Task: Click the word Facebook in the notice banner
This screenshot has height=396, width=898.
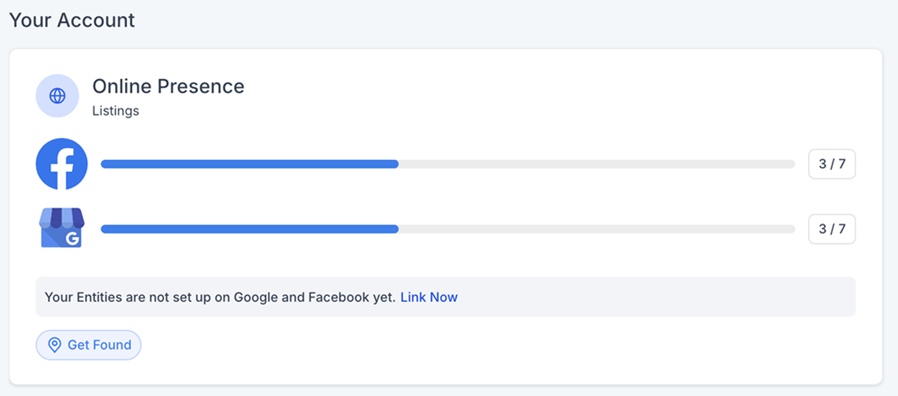Action: tap(334, 297)
